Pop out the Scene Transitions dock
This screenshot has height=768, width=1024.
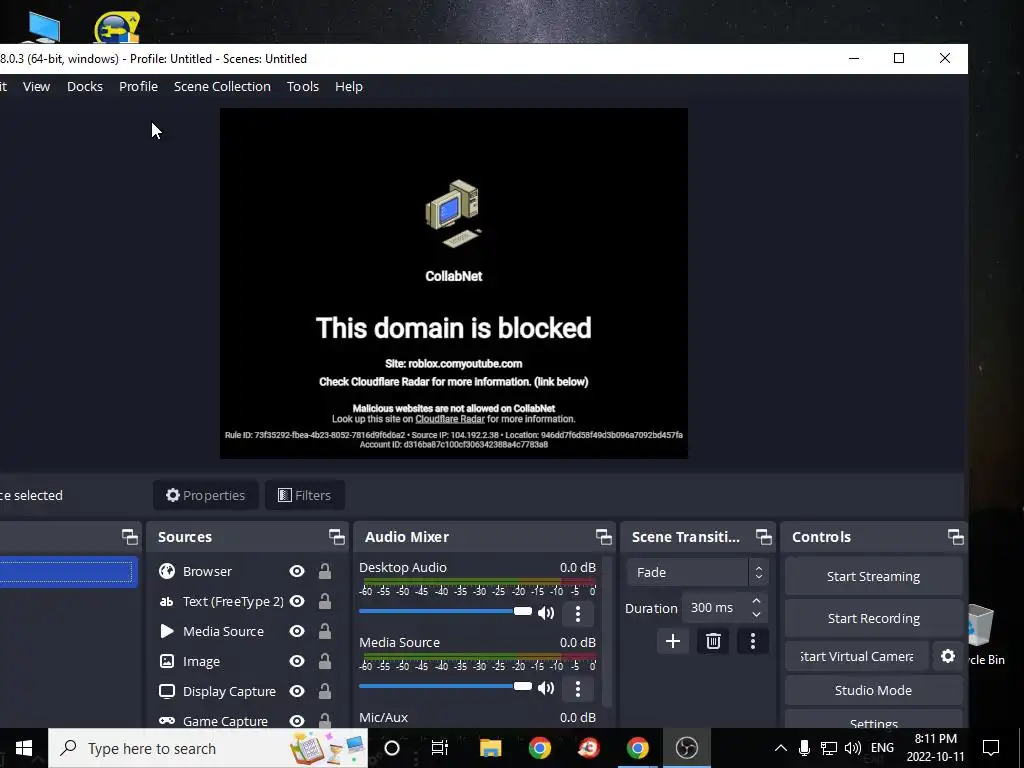[x=764, y=537]
